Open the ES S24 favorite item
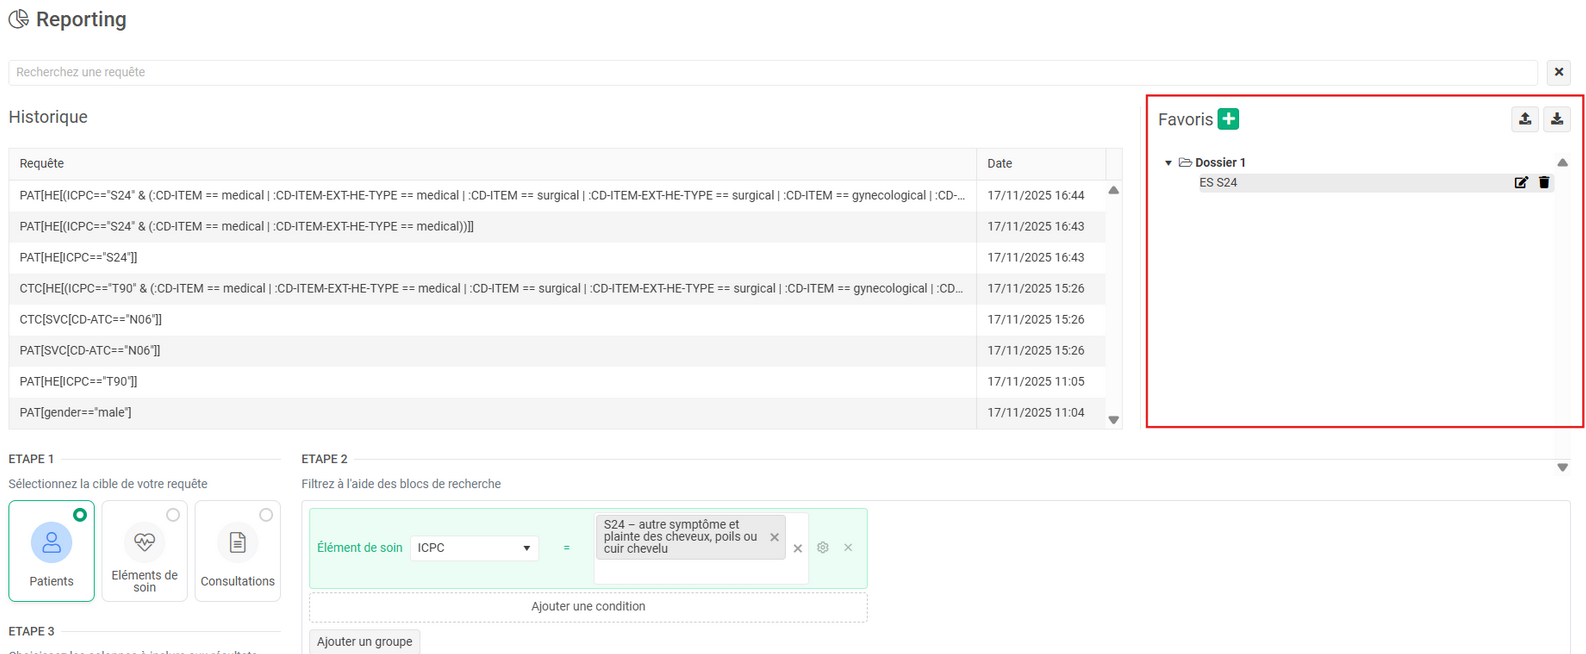 [1218, 183]
